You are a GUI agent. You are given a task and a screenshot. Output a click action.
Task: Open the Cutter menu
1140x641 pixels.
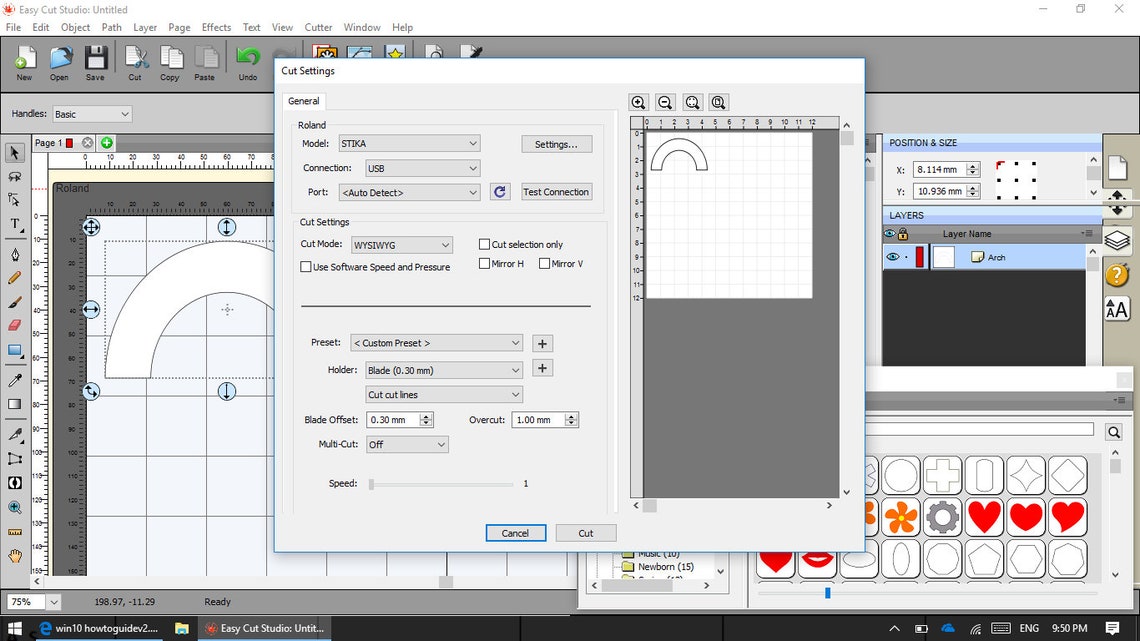(x=317, y=27)
